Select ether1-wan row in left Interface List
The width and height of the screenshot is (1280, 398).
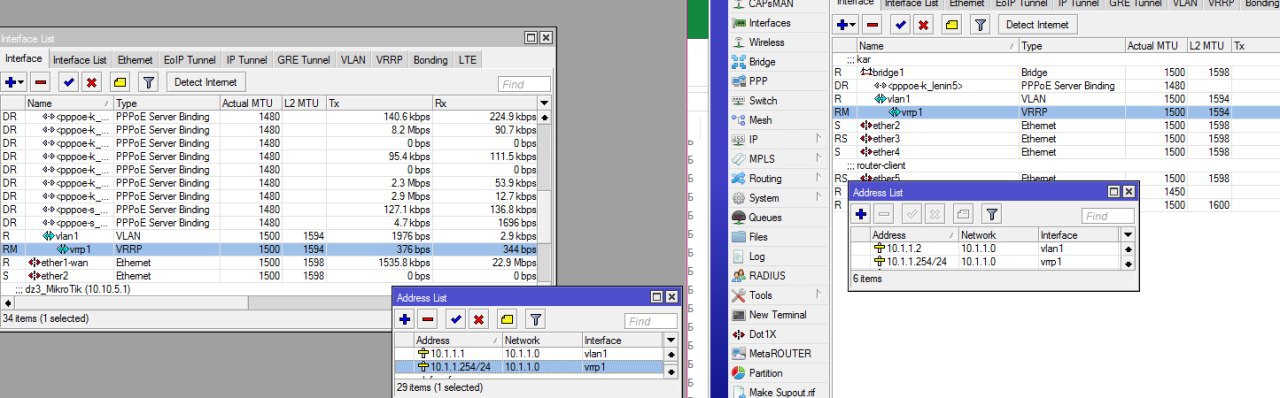pos(269,262)
